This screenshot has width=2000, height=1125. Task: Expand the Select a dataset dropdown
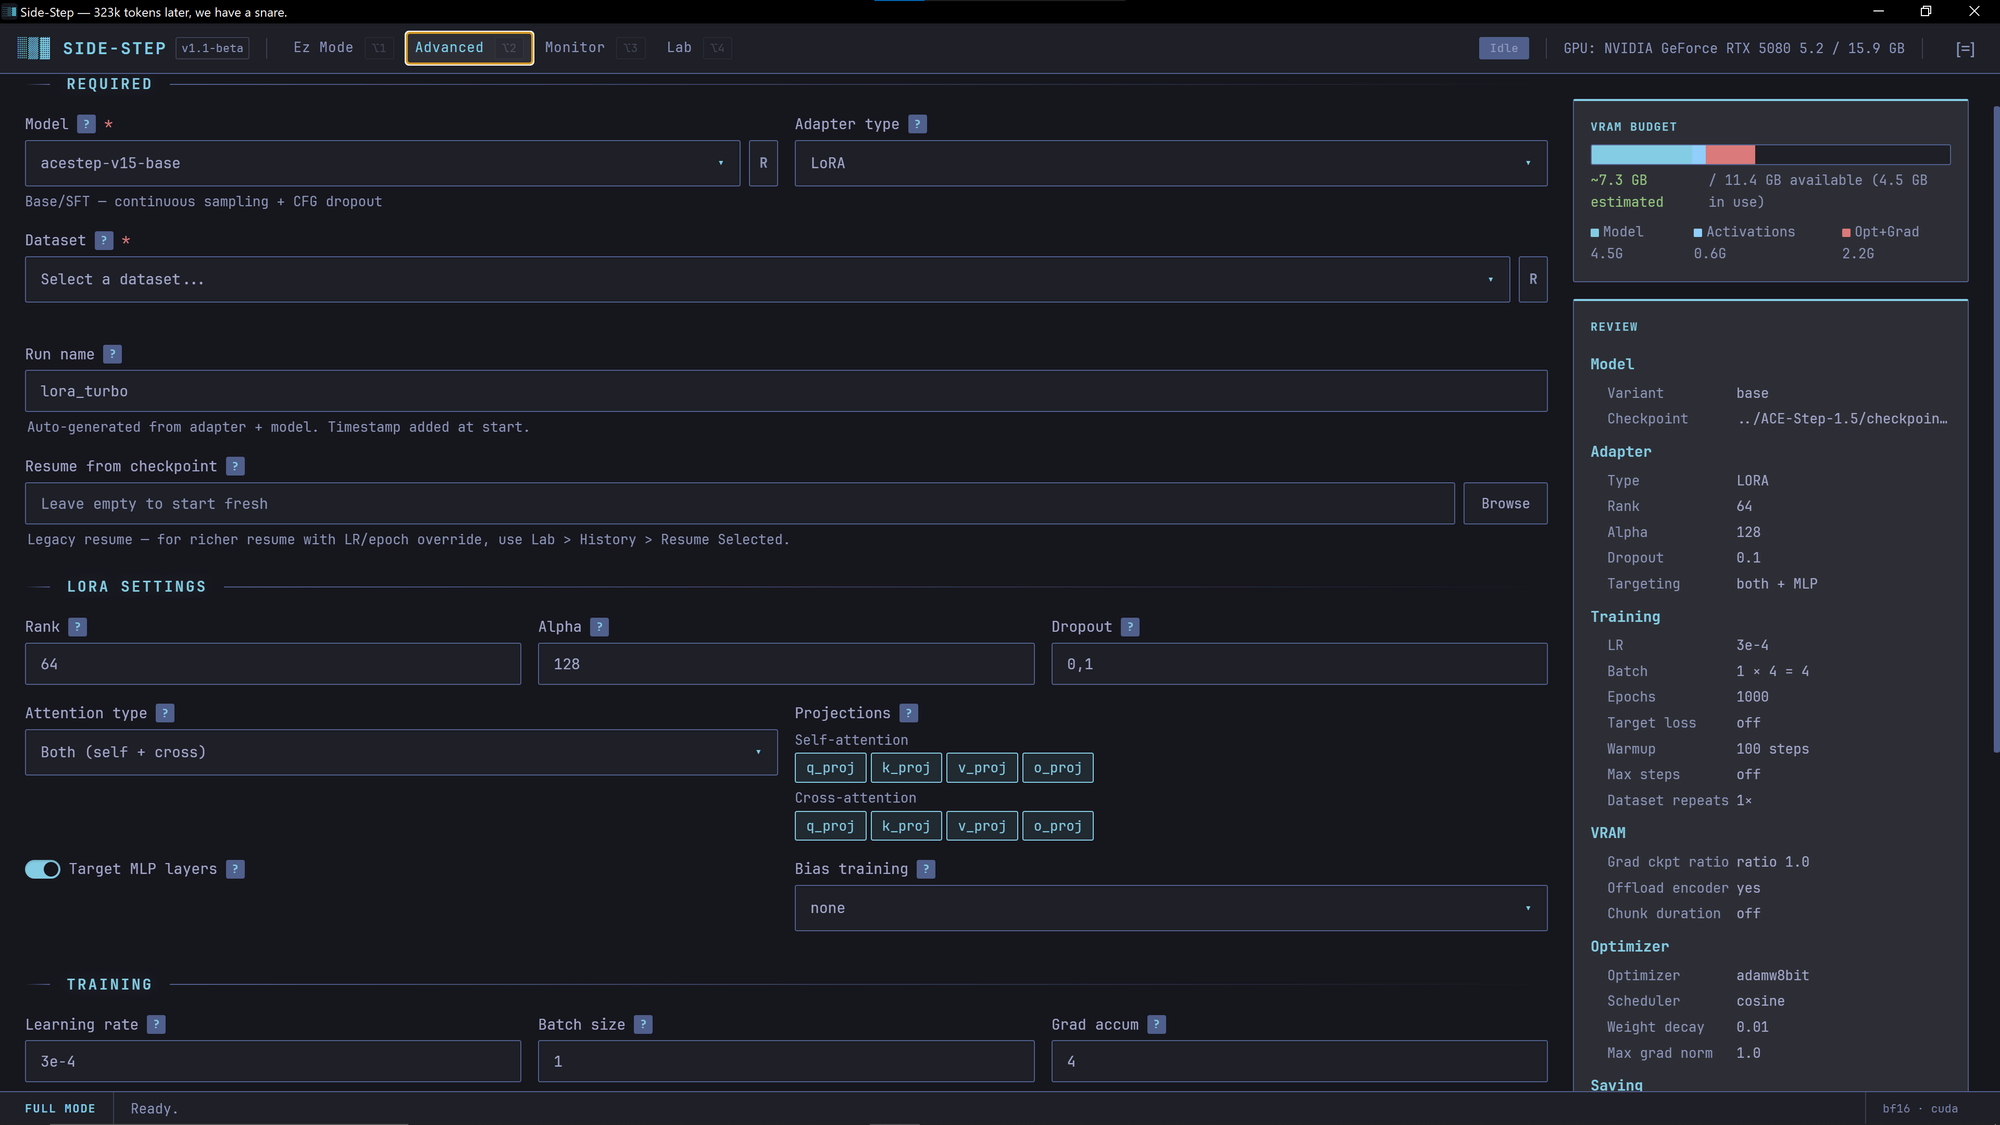click(x=766, y=280)
